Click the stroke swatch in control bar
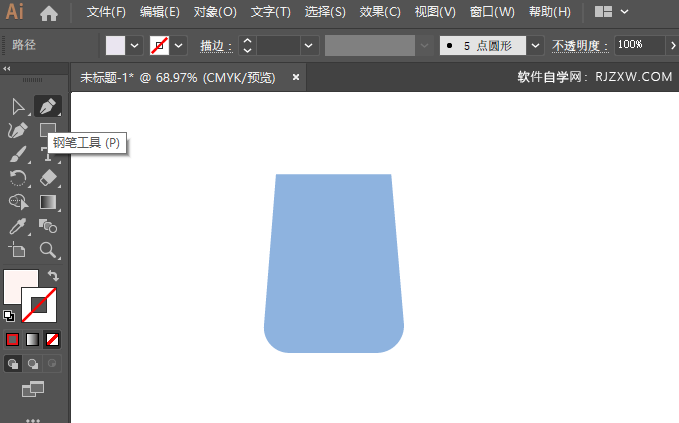679x423 pixels. tap(159, 45)
